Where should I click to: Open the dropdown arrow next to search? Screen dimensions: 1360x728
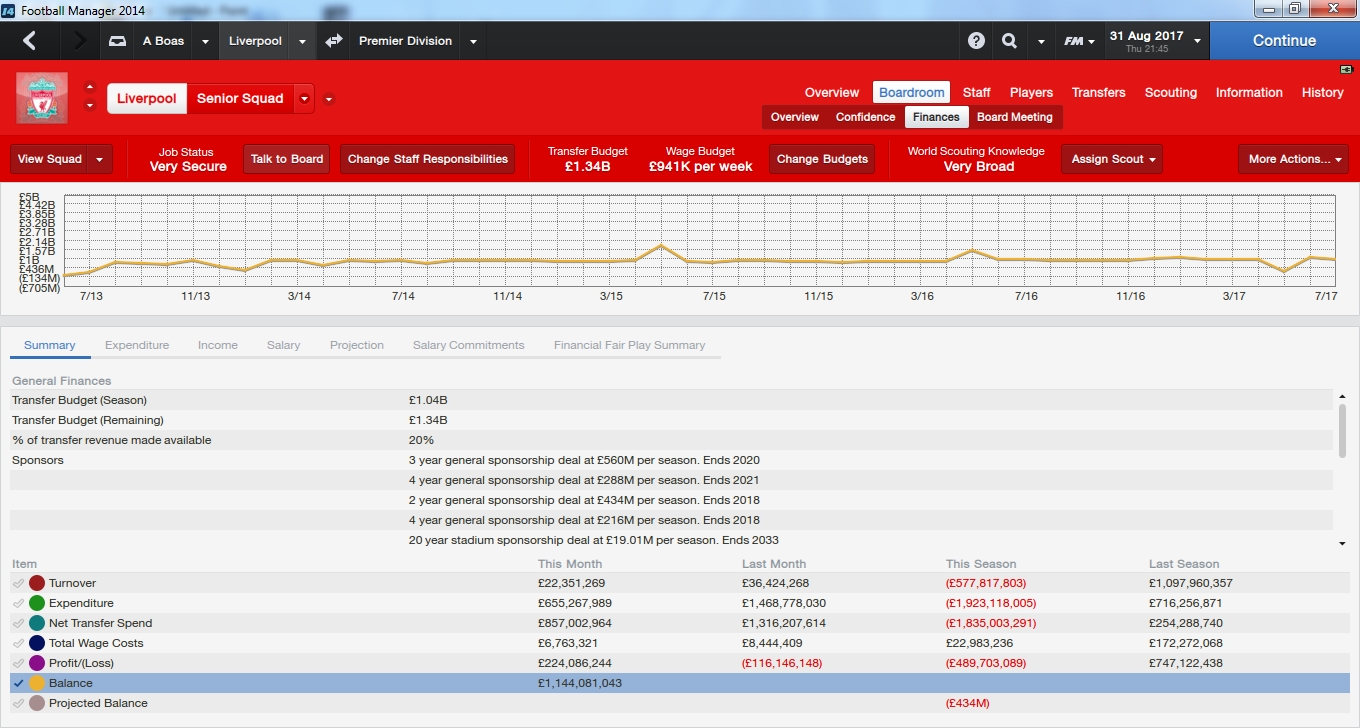1041,42
